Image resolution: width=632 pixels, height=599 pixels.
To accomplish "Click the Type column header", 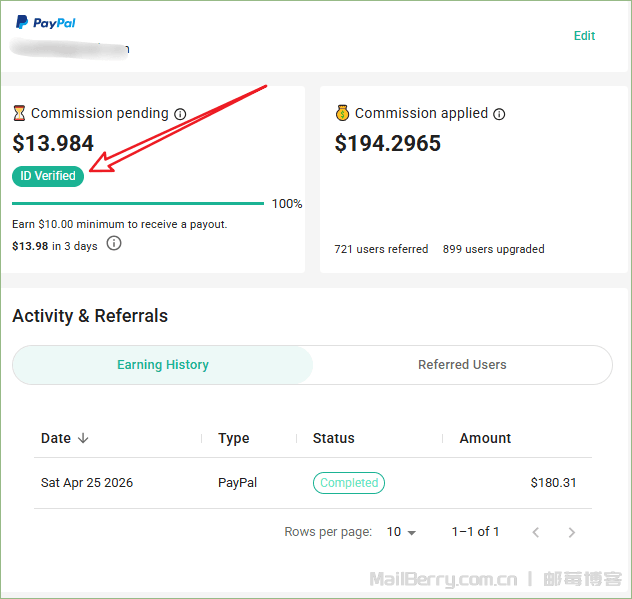I will (x=234, y=438).
